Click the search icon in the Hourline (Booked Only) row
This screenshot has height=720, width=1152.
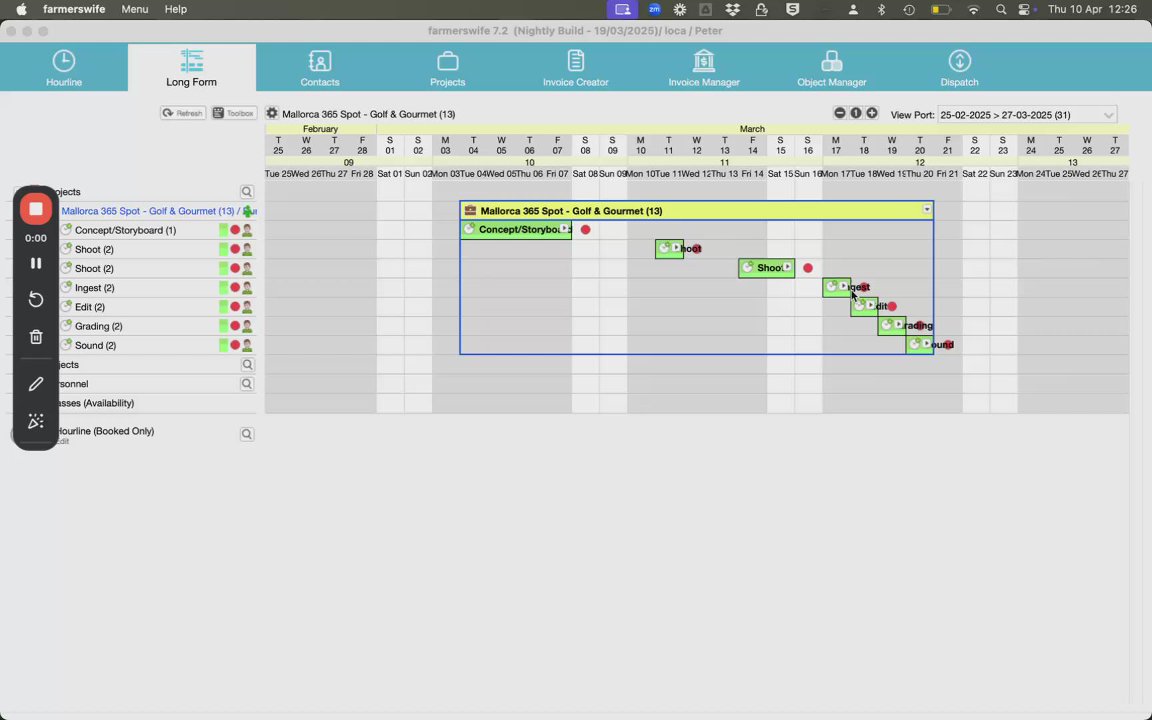pos(247,434)
